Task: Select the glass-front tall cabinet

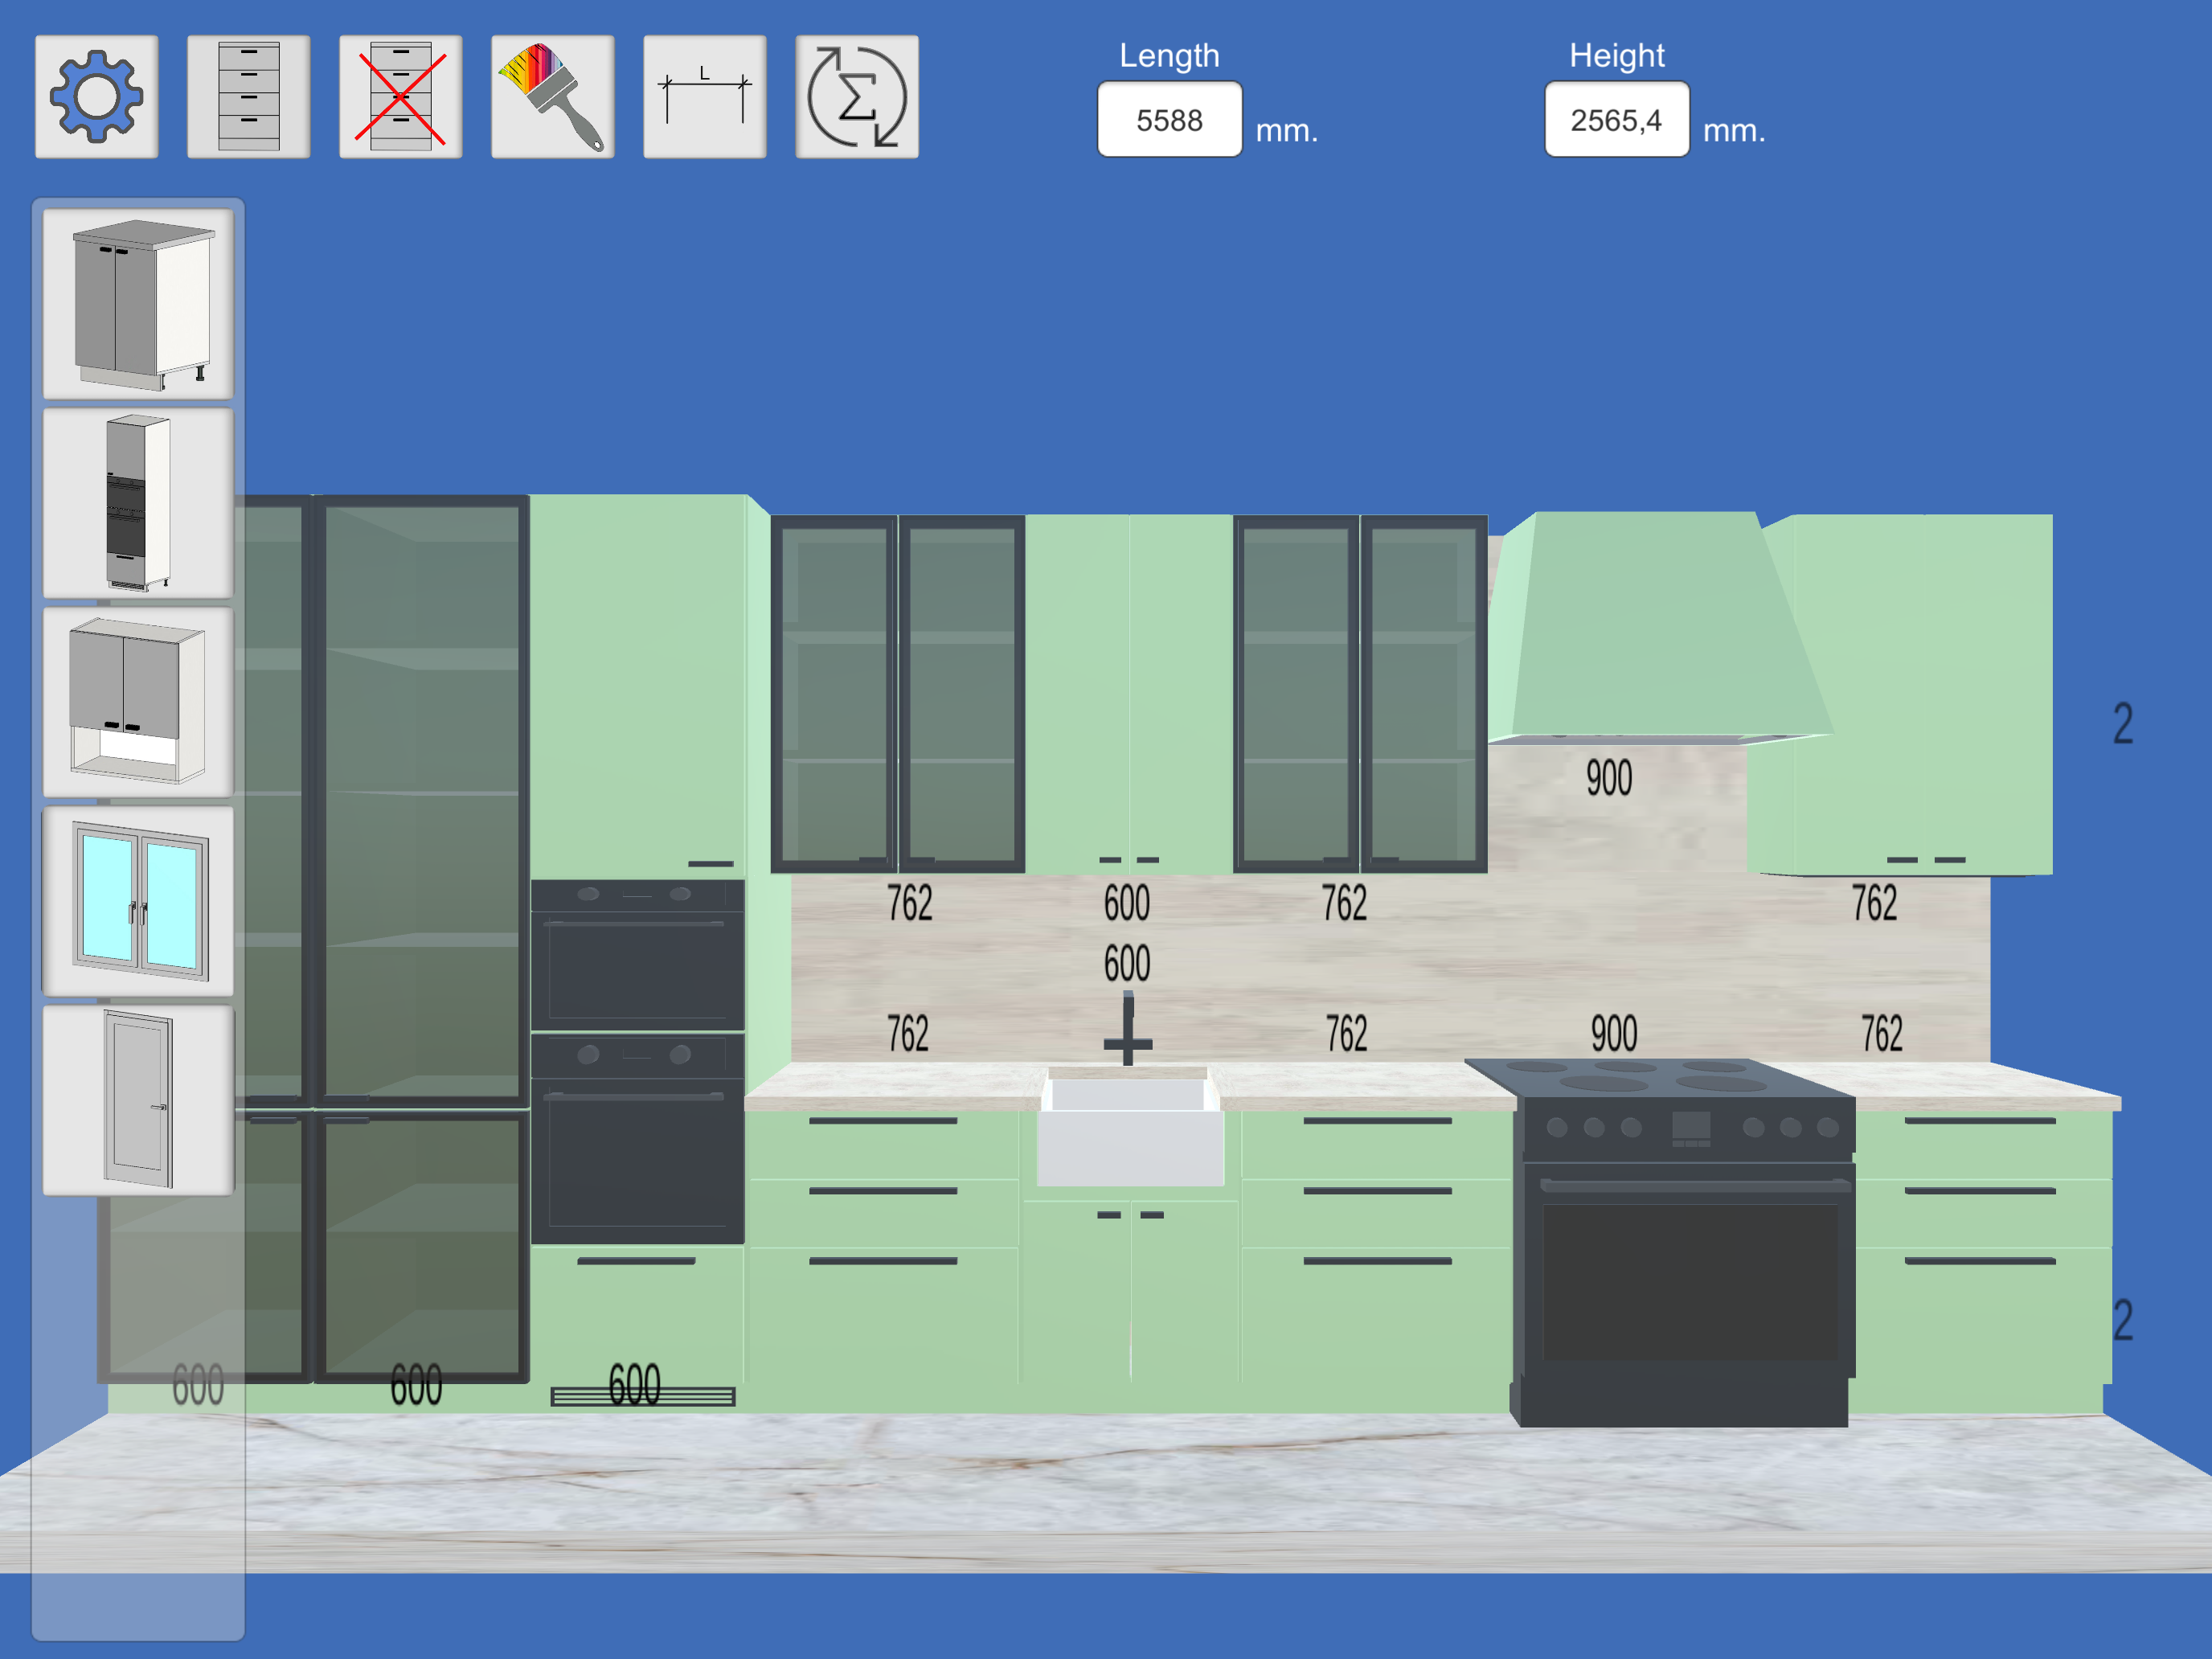Action: [420, 800]
